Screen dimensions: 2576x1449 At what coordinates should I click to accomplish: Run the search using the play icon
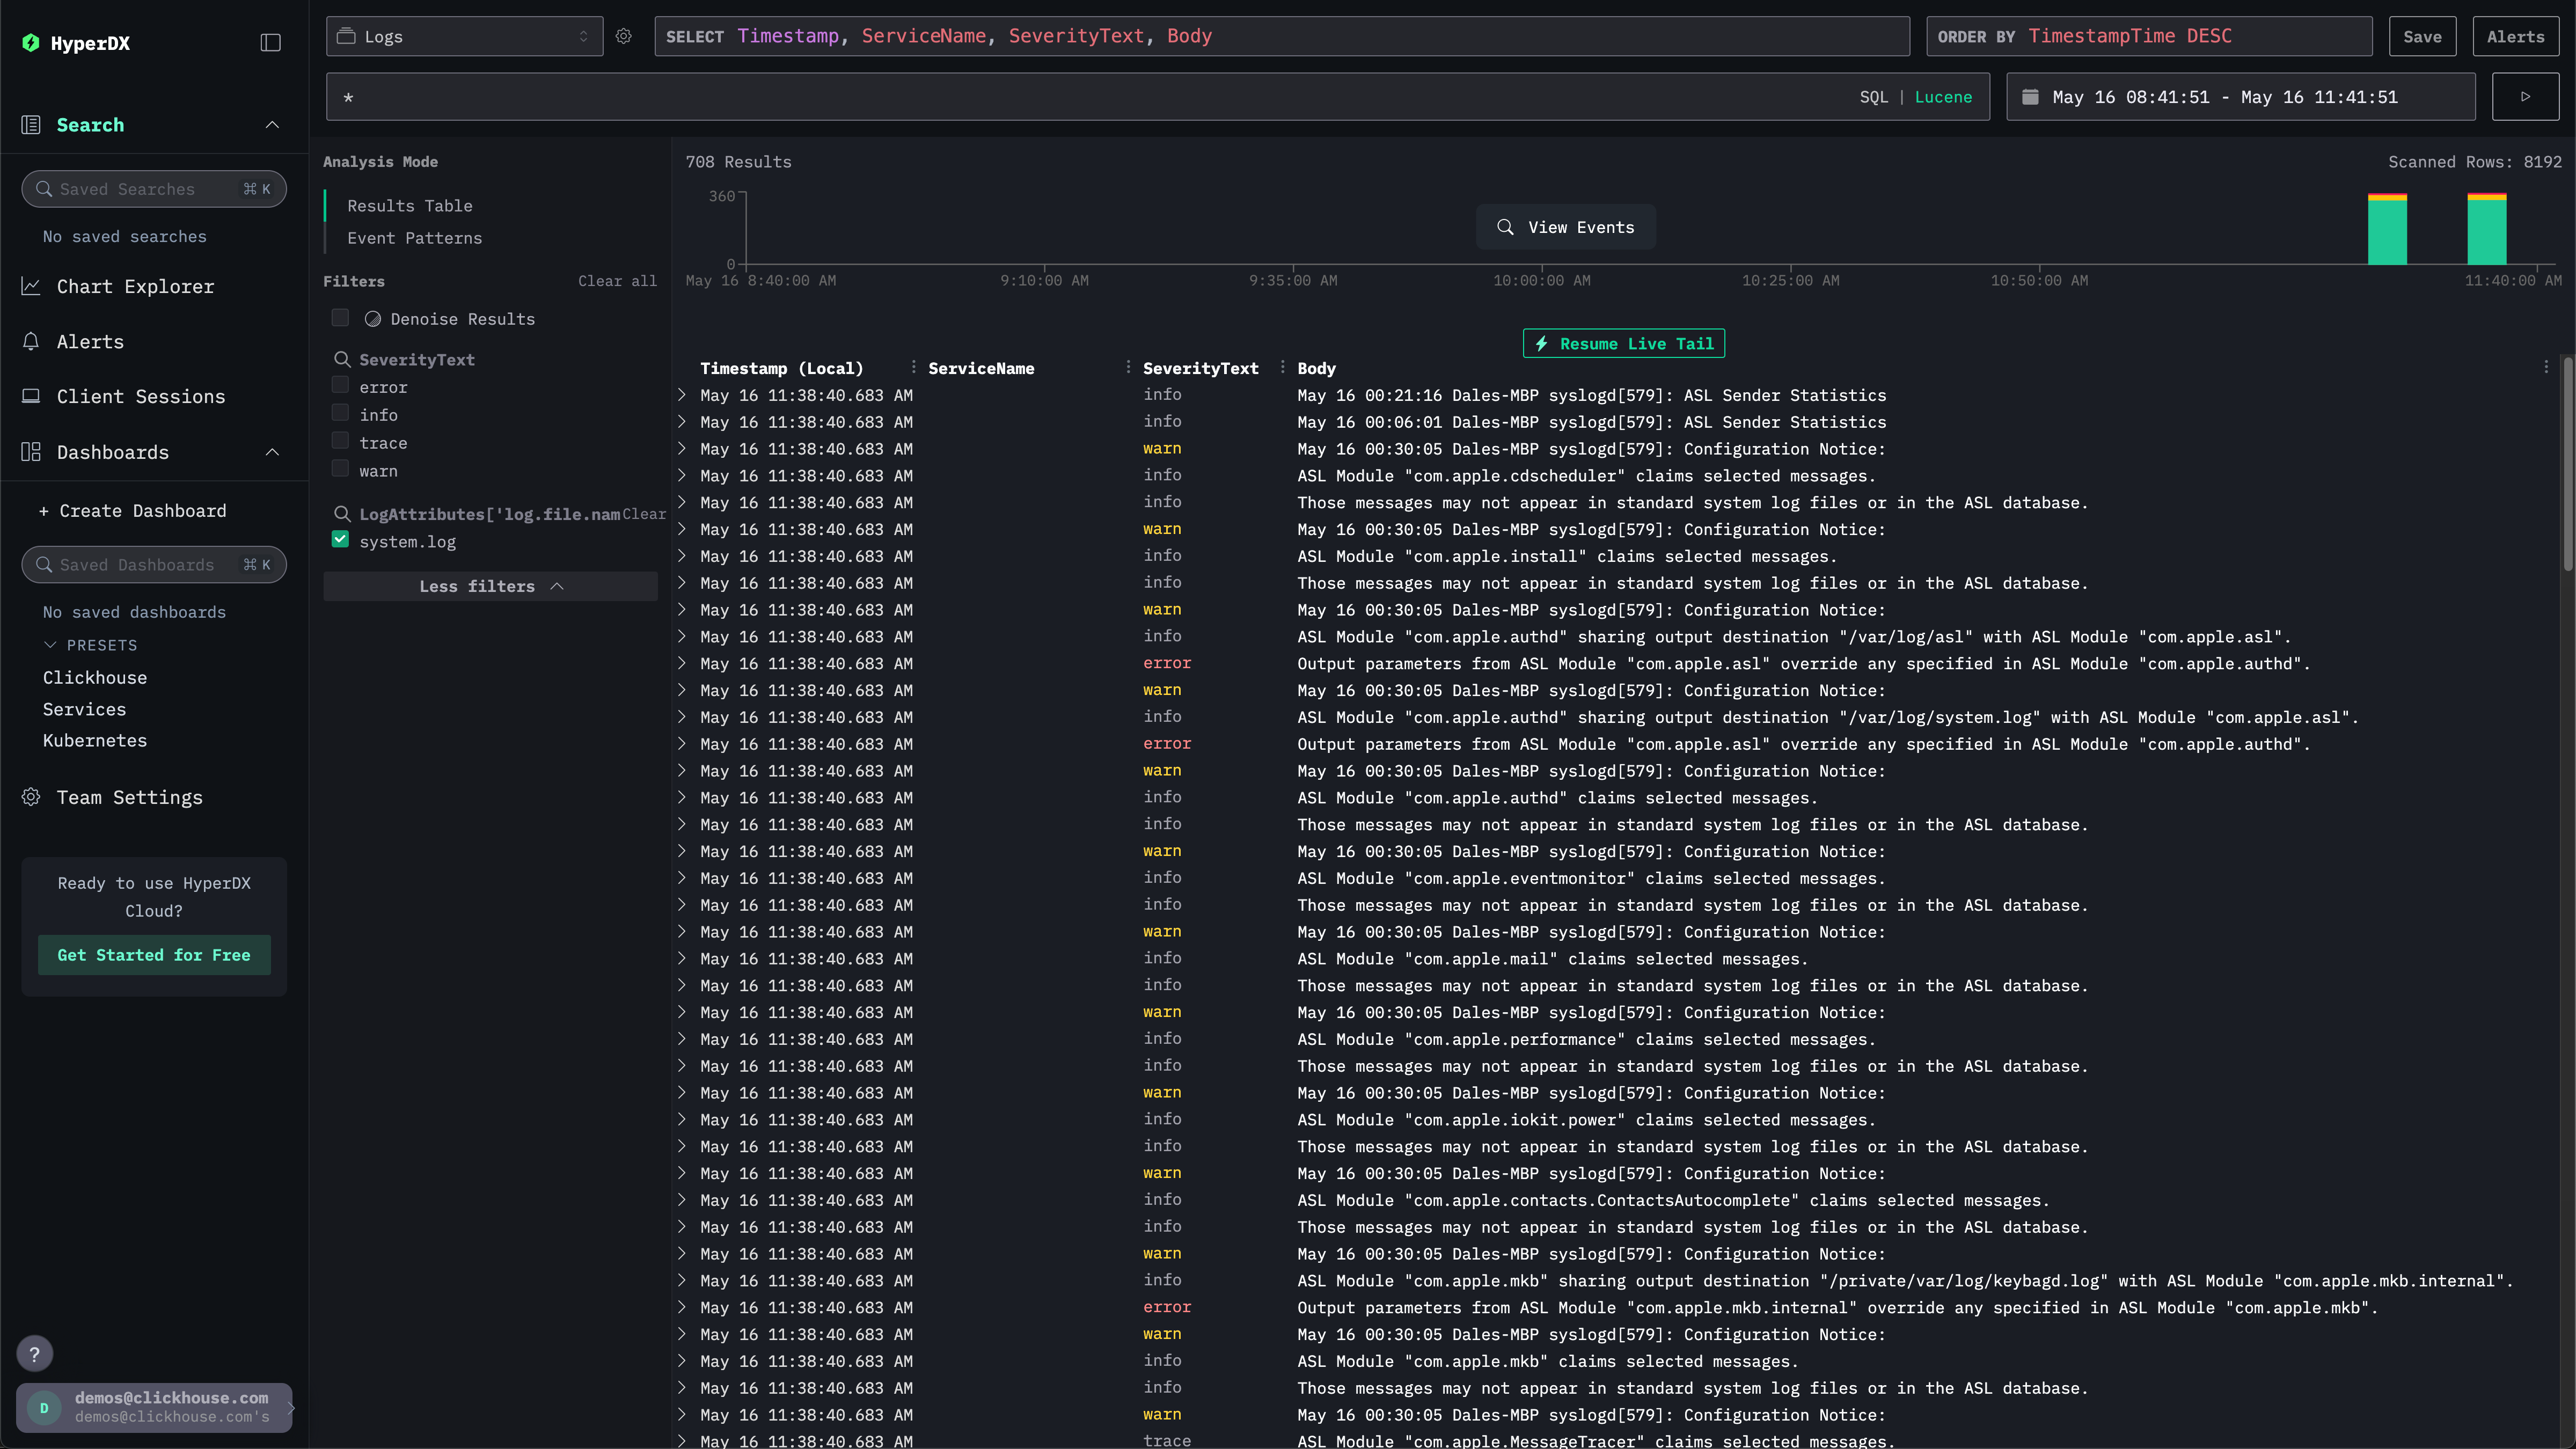[2525, 96]
